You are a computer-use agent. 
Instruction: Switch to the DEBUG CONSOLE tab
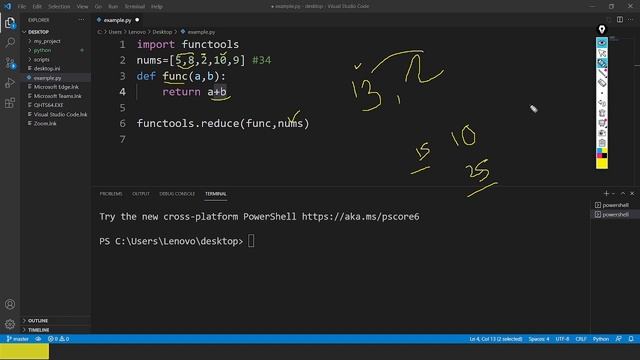pos(177,194)
